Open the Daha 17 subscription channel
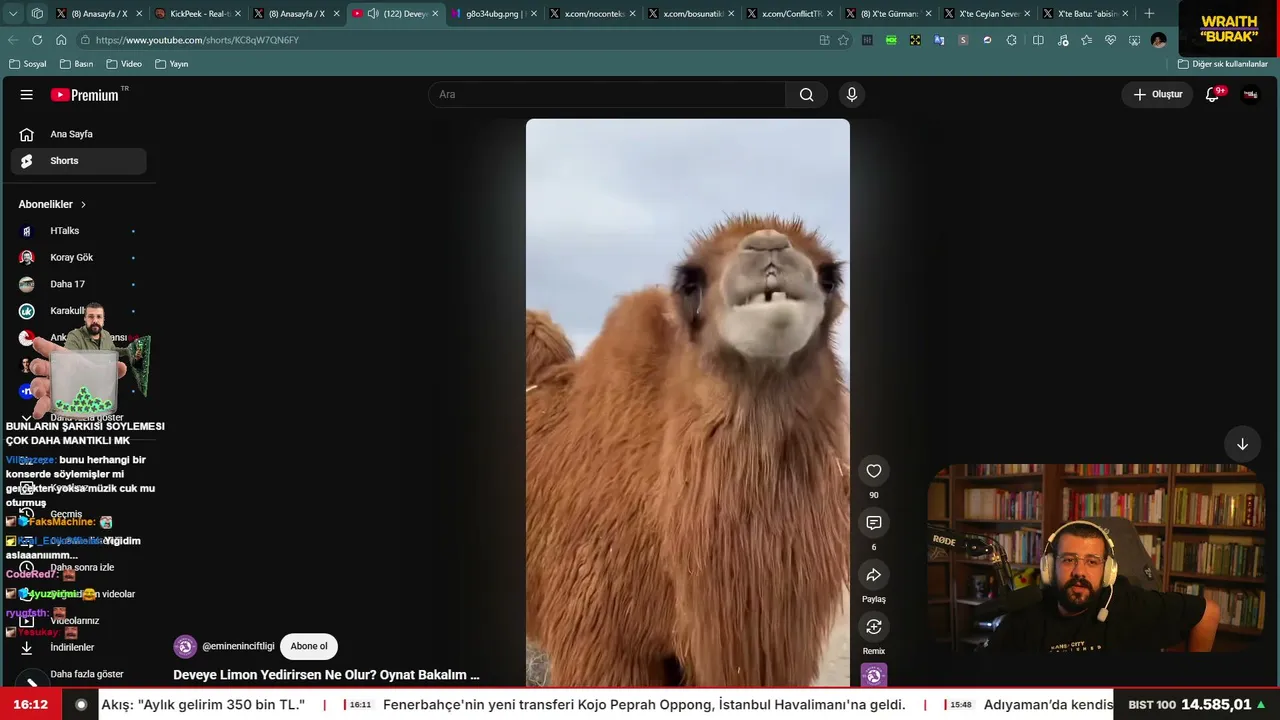This screenshot has width=1280, height=720. pyautogui.click(x=78, y=284)
